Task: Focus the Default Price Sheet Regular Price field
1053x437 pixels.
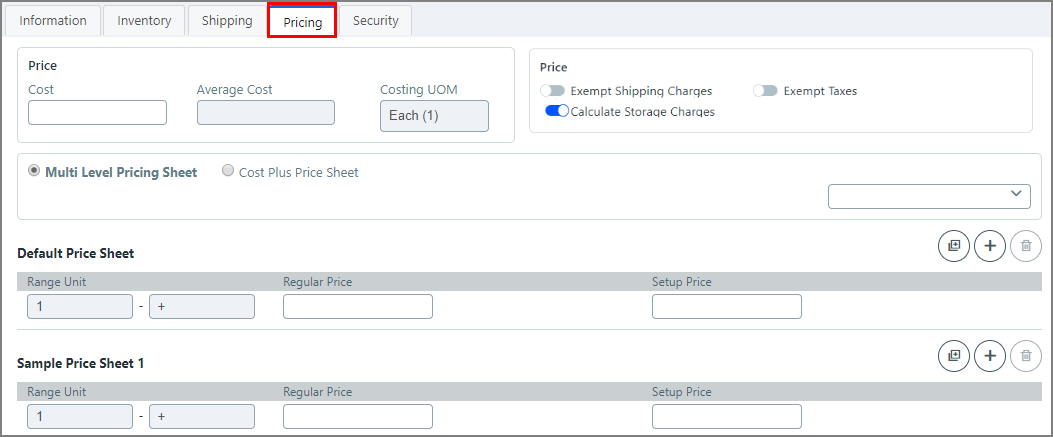Action: coord(358,307)
